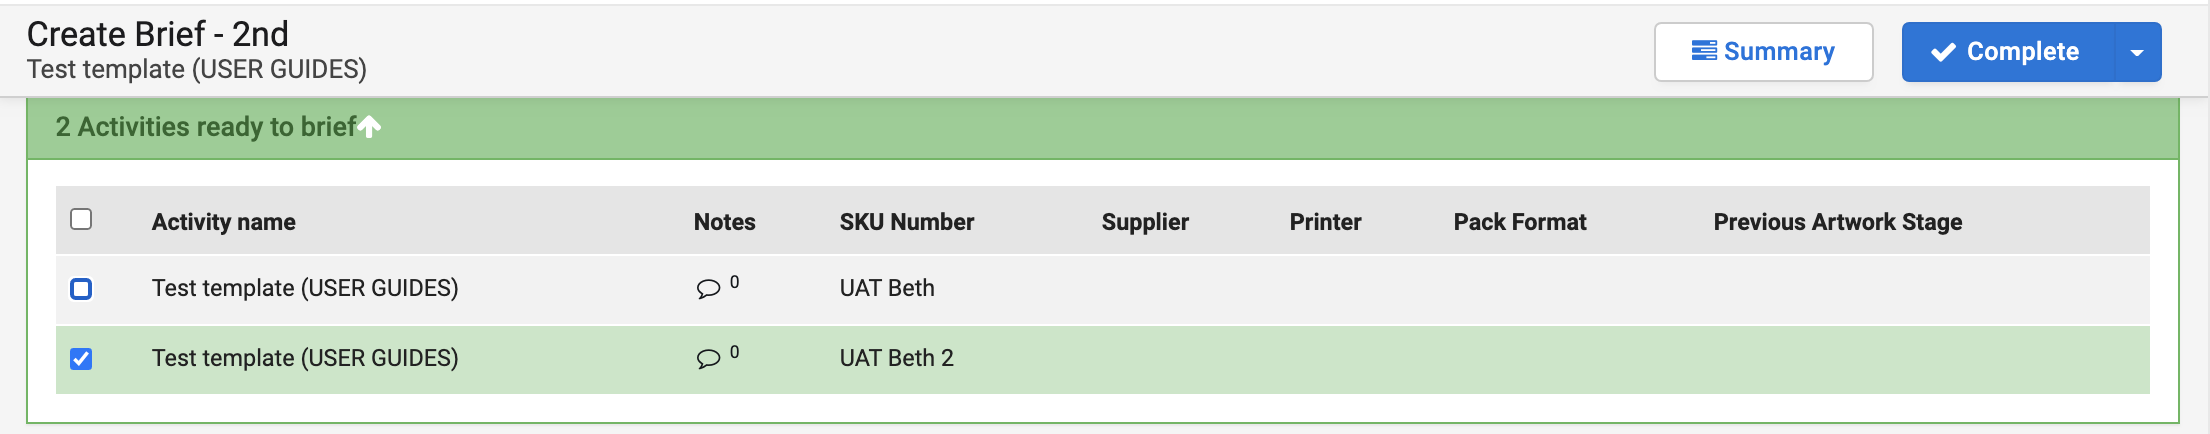This screenshot has width=2210, height=434.
Task: Uncheck the UAT Beth 2 activity checkbox
Action: [81, 358]
